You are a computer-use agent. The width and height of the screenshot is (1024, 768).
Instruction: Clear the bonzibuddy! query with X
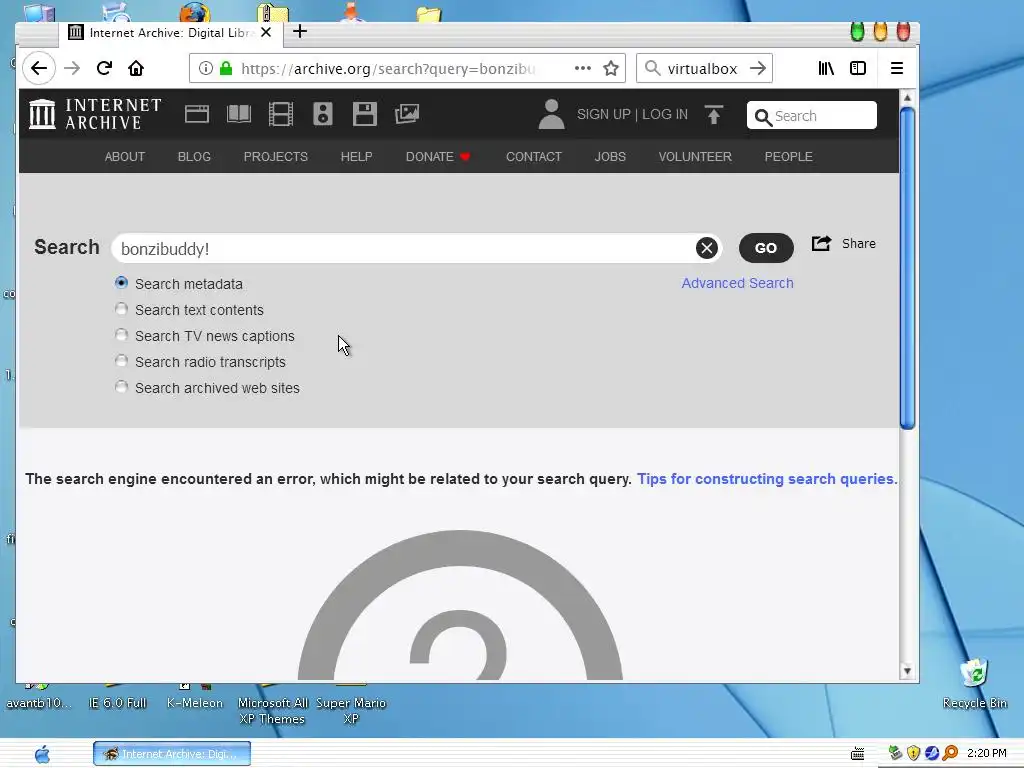click(707, 248)
